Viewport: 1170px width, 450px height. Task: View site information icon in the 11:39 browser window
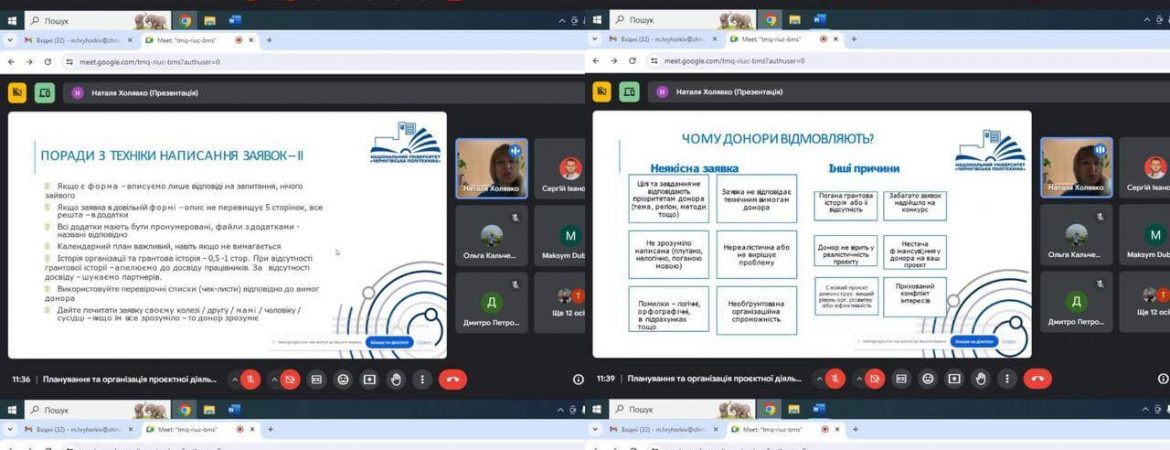click(654, 61)
